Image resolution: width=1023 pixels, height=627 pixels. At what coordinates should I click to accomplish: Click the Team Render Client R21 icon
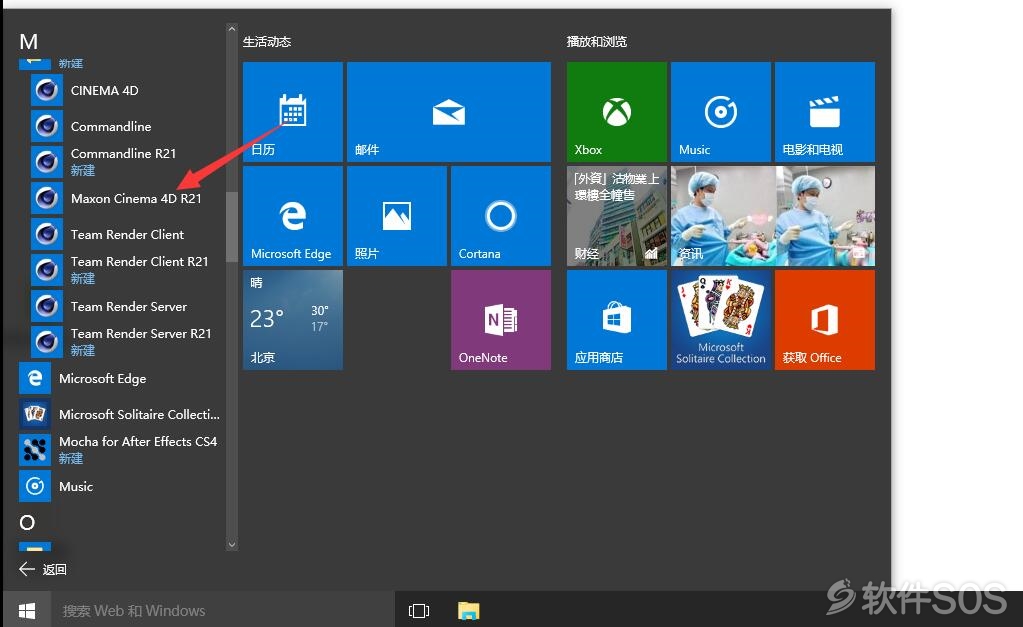pos(47,270)
